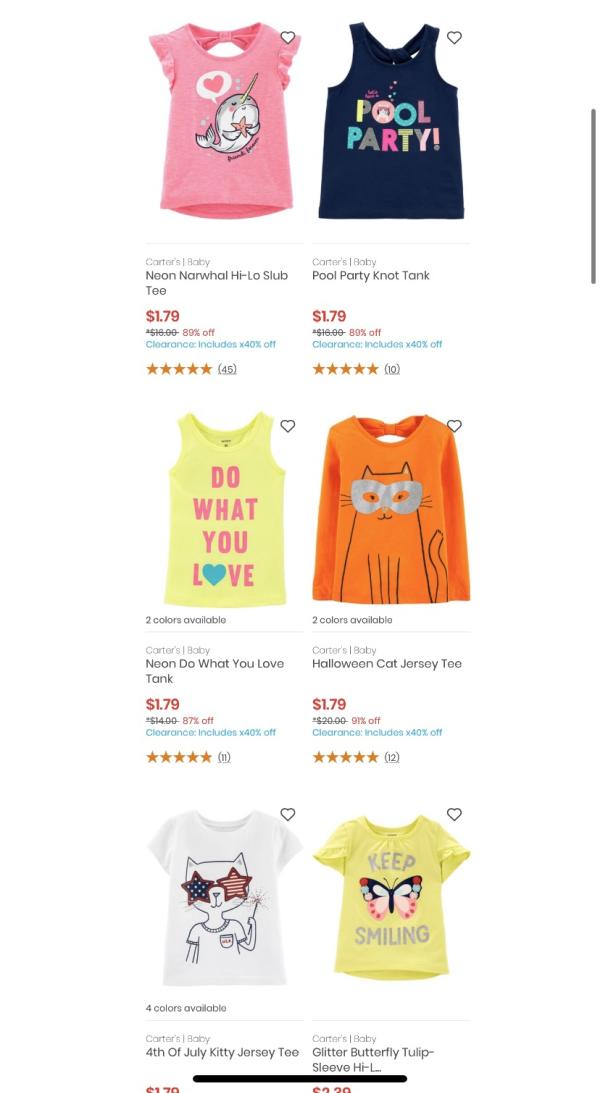This screenshot has height=1093, width=600.
Task: Tap the Keep Smiling butterfly tee image
Action: [x=391, y=898]
